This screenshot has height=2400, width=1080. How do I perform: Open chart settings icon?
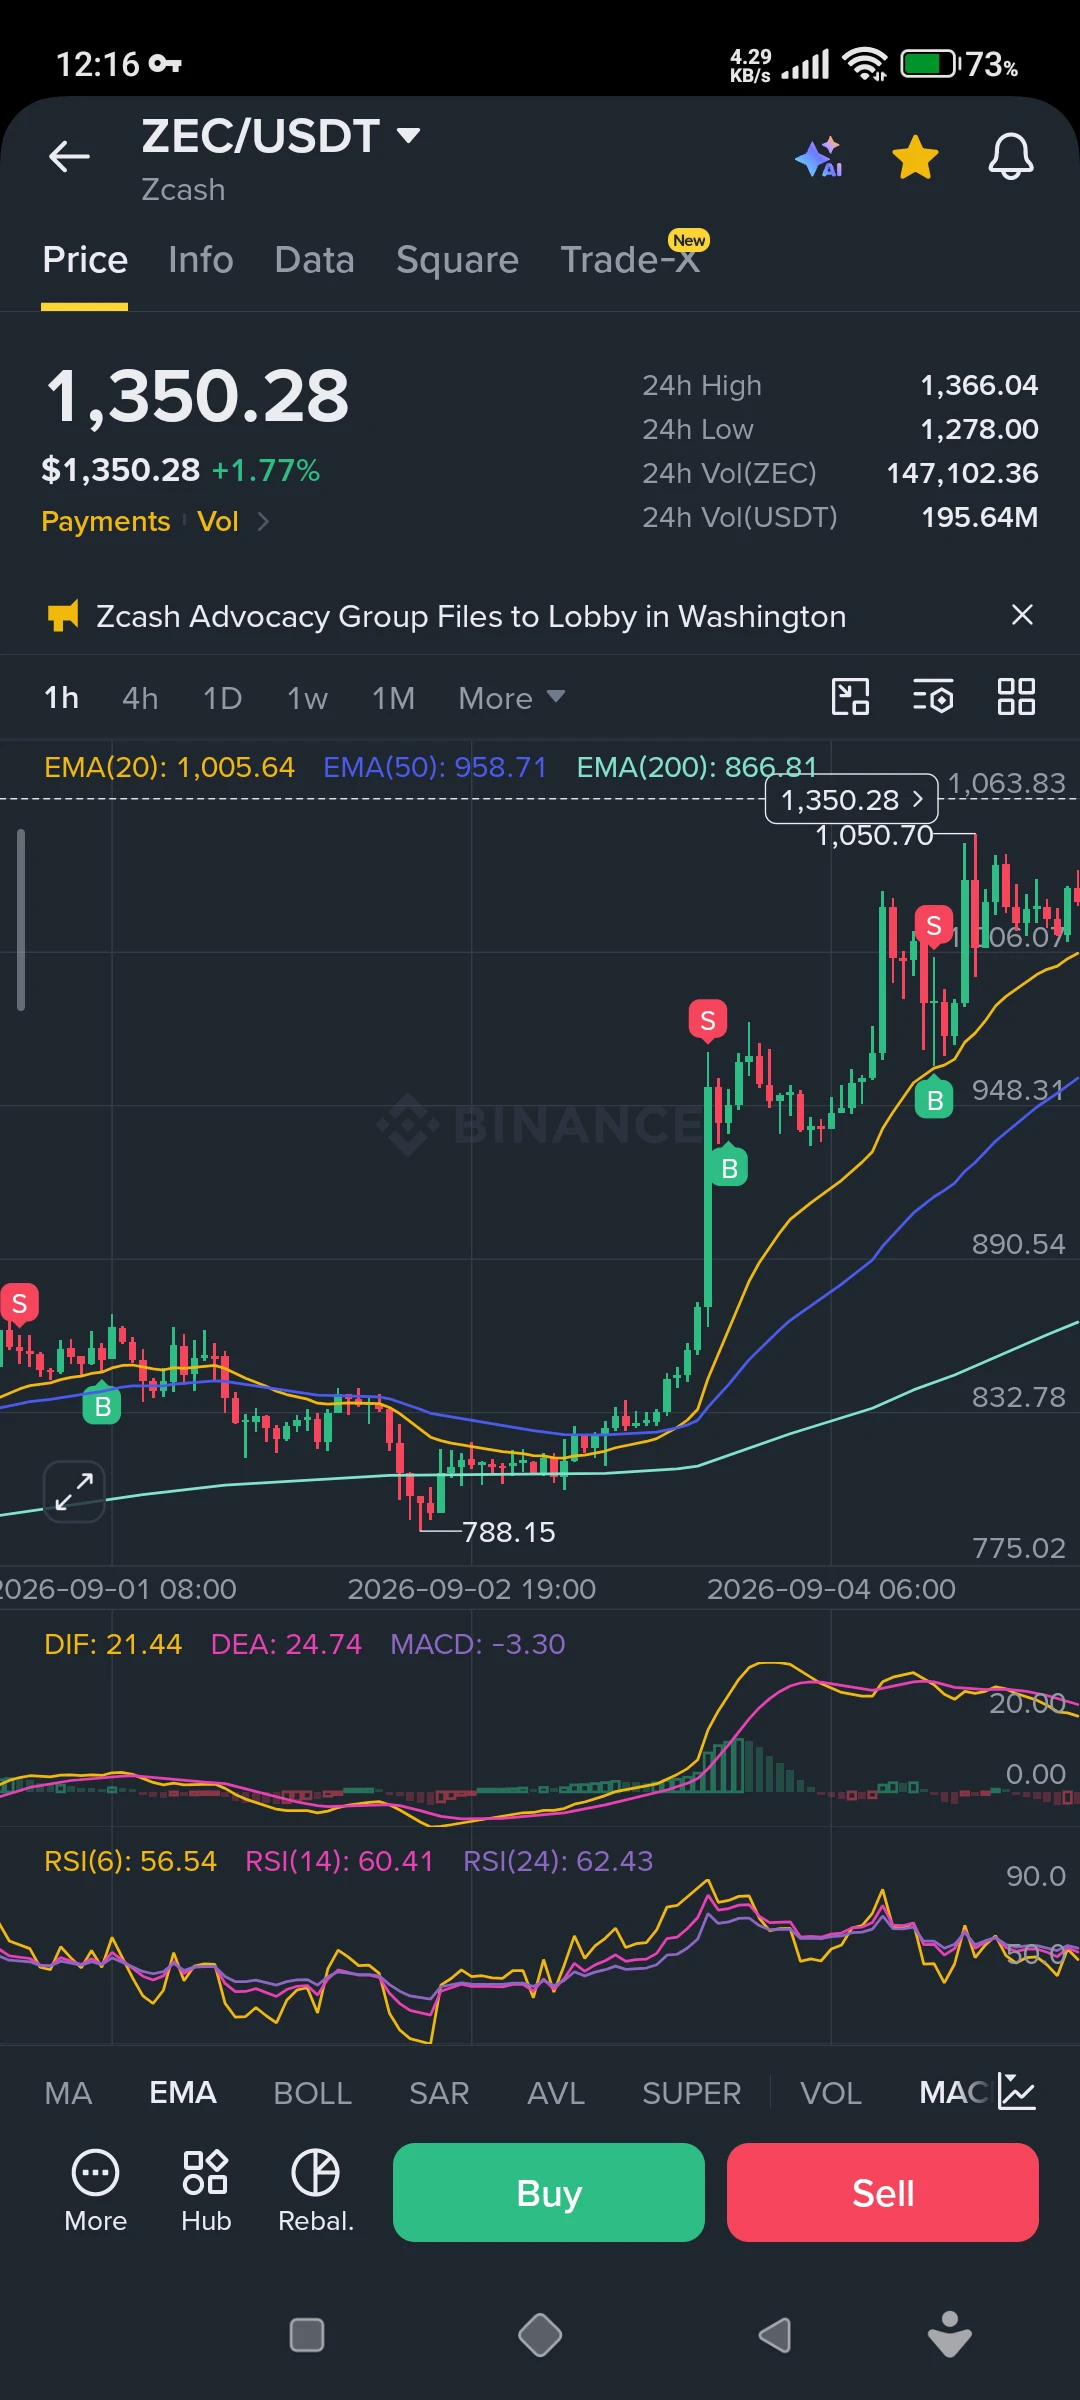click(933, 696)
